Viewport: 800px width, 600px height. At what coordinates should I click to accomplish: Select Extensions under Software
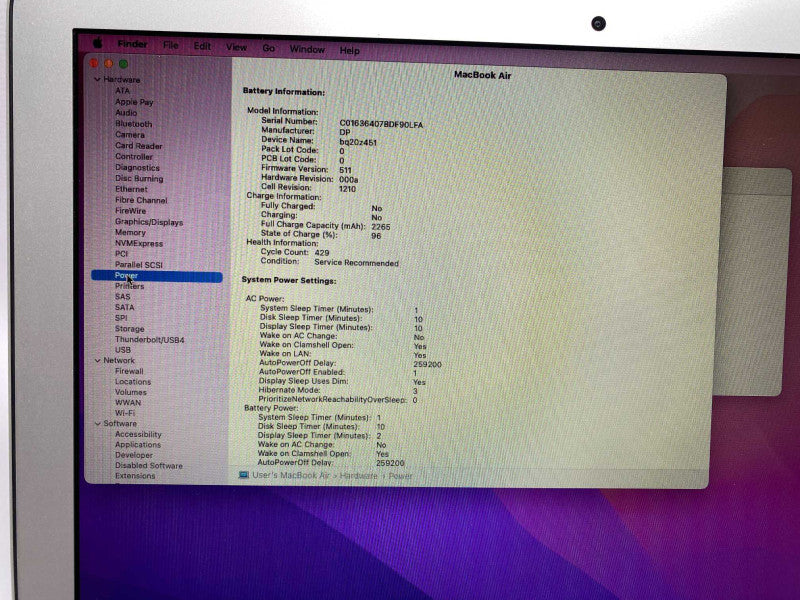tap(135, 476)
